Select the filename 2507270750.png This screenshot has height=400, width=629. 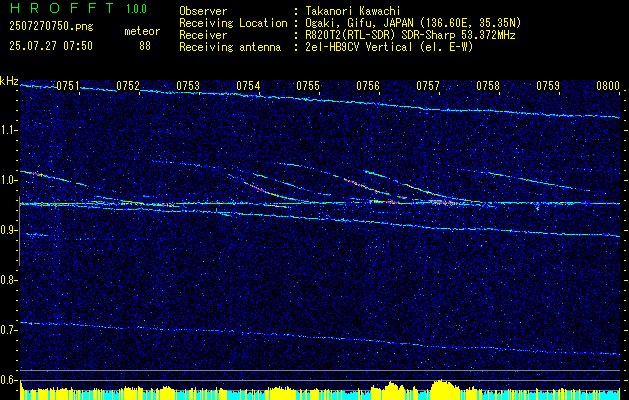click(x=51, y=27)
